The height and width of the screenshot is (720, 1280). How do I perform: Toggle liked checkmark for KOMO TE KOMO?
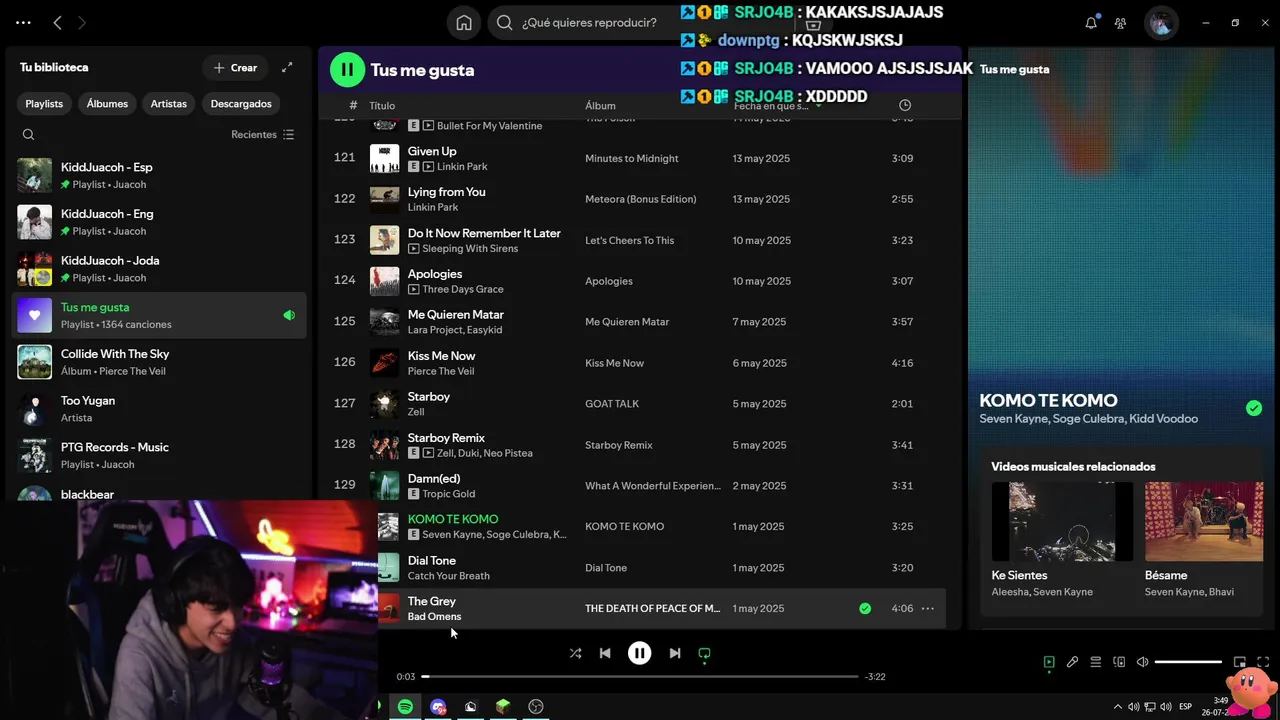point(1254,408)
